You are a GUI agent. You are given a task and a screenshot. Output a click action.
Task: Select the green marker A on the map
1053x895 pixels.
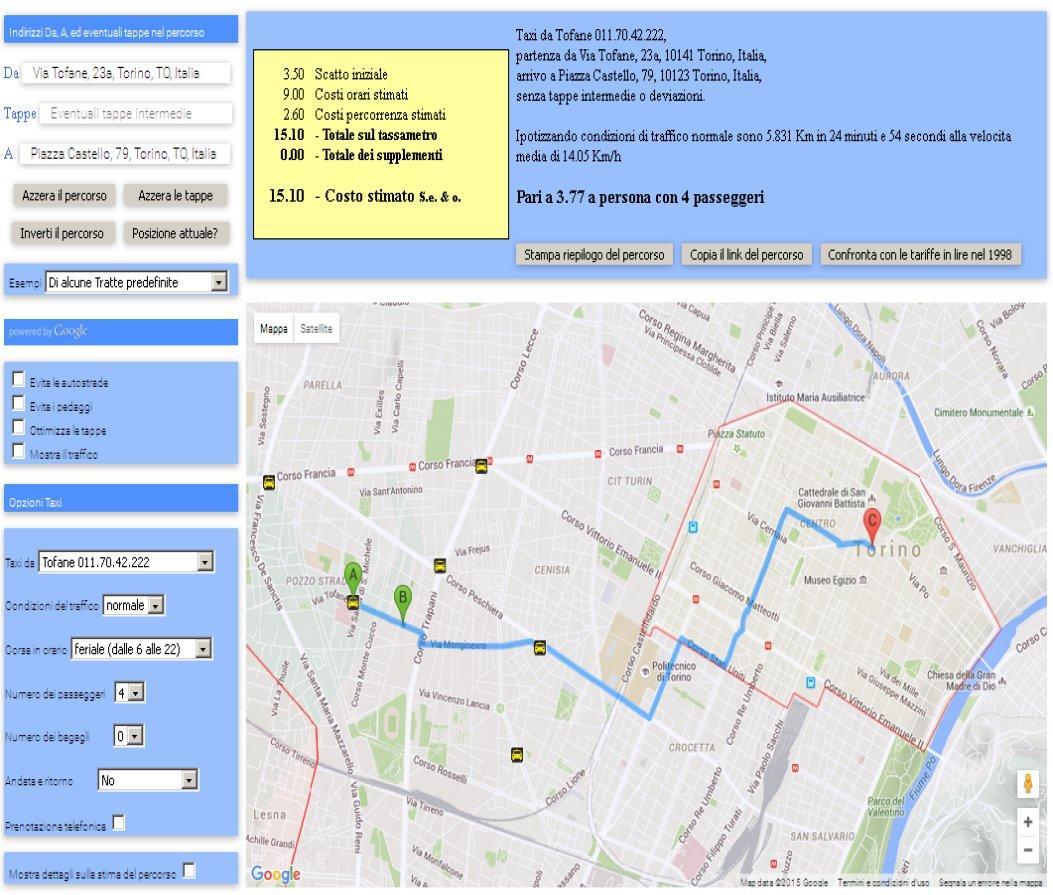pos(355,572)
